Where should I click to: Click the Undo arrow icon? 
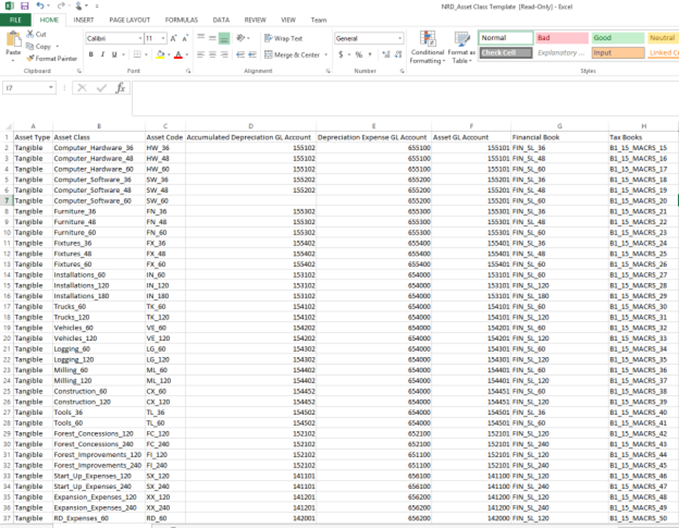[x=40, y=6]
